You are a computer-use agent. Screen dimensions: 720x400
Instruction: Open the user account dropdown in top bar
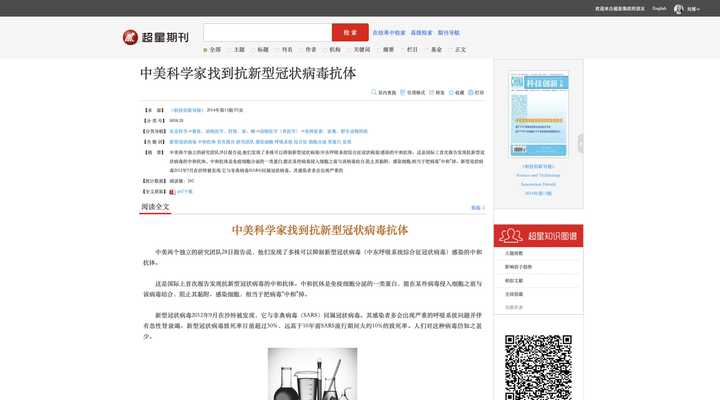tap(693, 9)
